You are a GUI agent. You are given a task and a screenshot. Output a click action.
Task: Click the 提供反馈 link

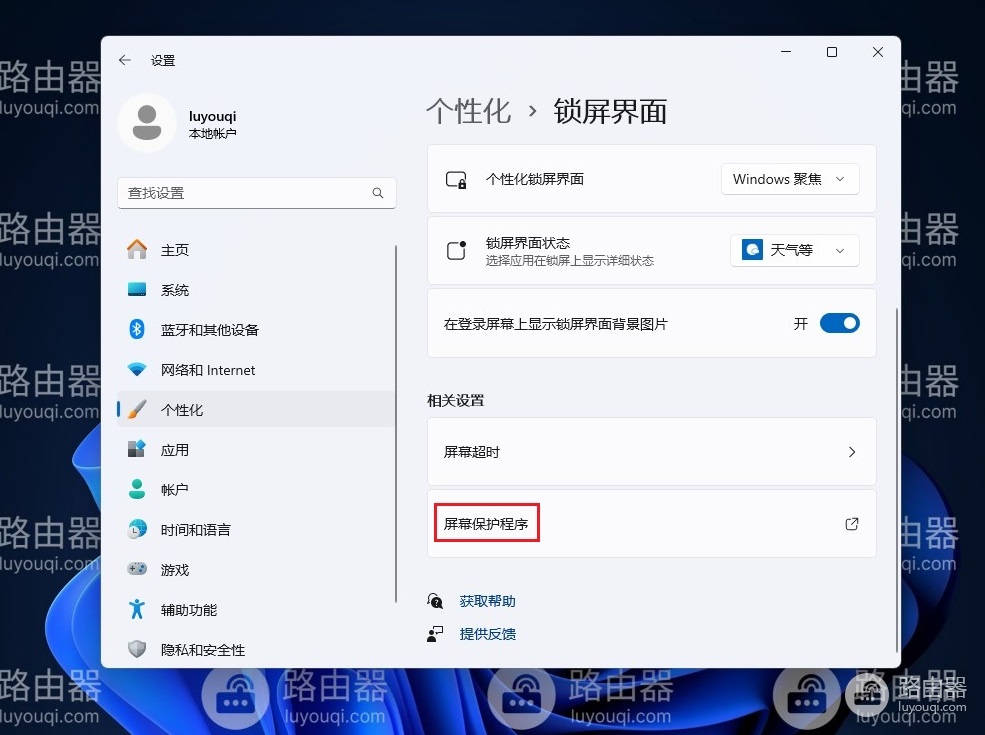487,634
